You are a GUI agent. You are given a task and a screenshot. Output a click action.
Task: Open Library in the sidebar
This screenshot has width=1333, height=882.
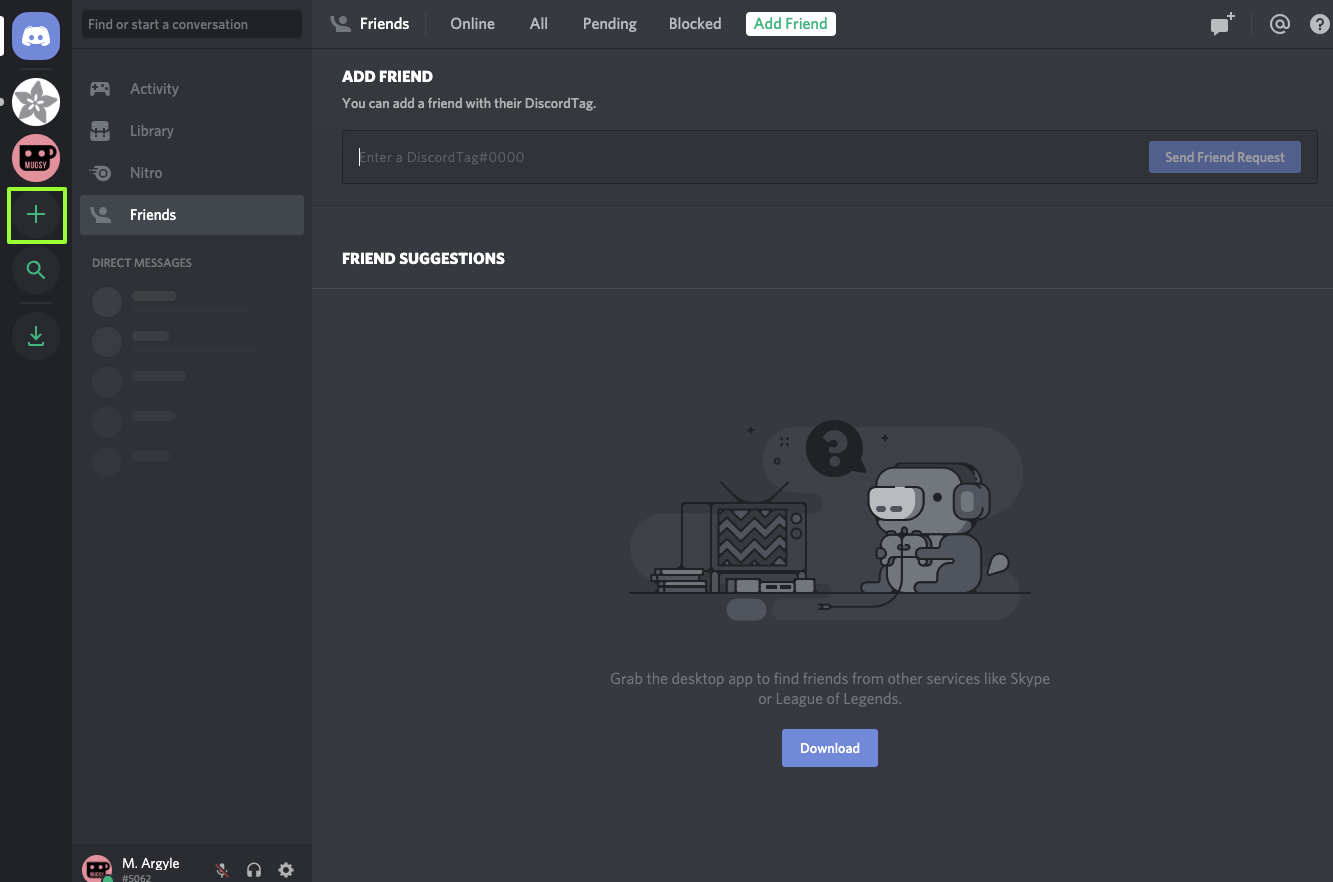[192, 131]
